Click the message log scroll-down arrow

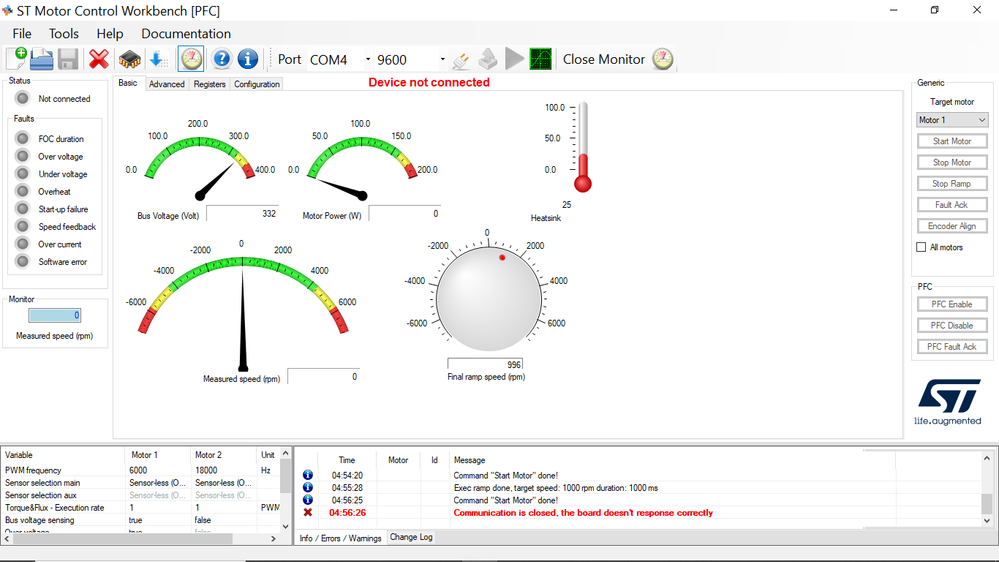[987, 521]
